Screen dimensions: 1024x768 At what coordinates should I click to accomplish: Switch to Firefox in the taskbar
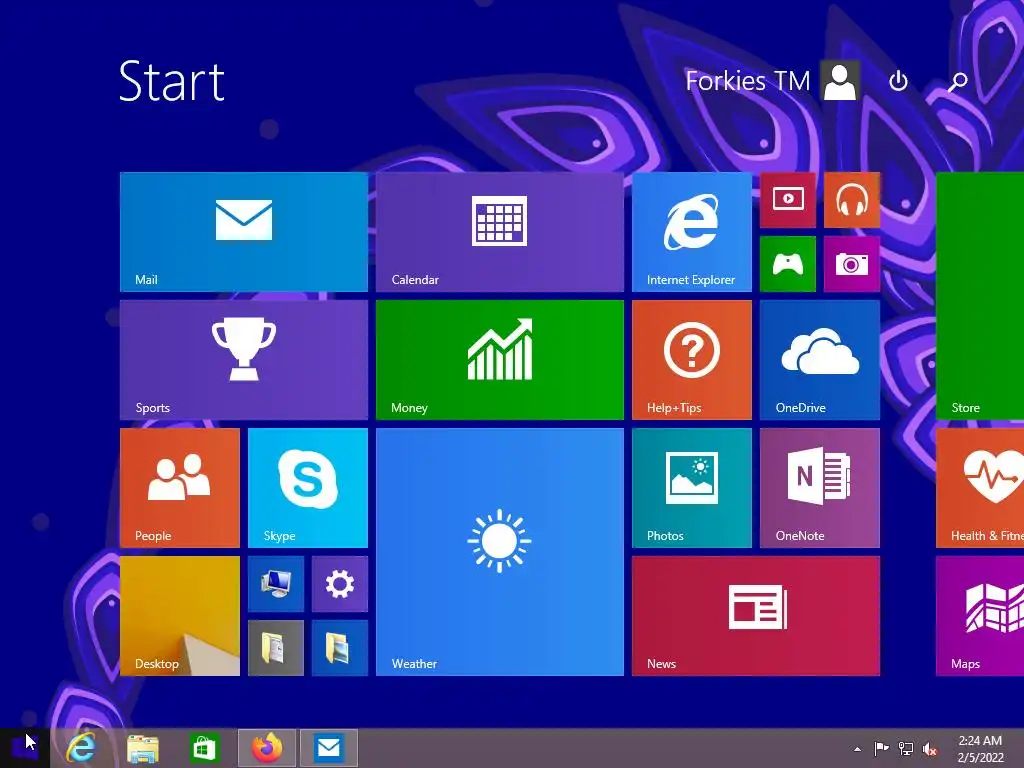tap(266, 748)
